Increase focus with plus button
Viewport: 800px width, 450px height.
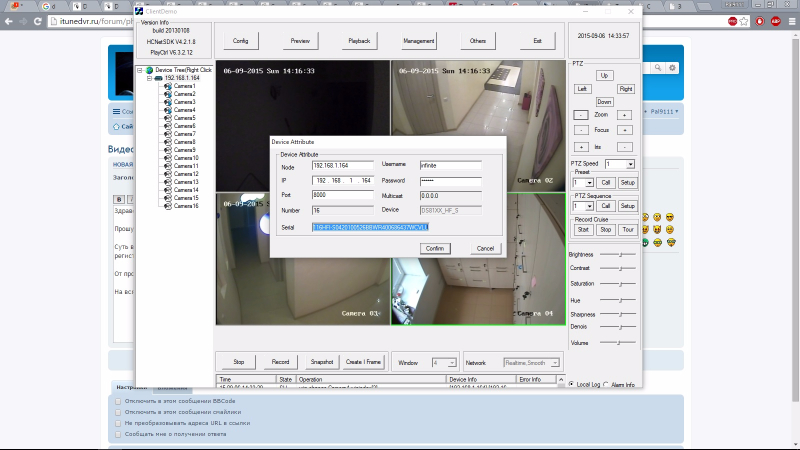(624, 130)
